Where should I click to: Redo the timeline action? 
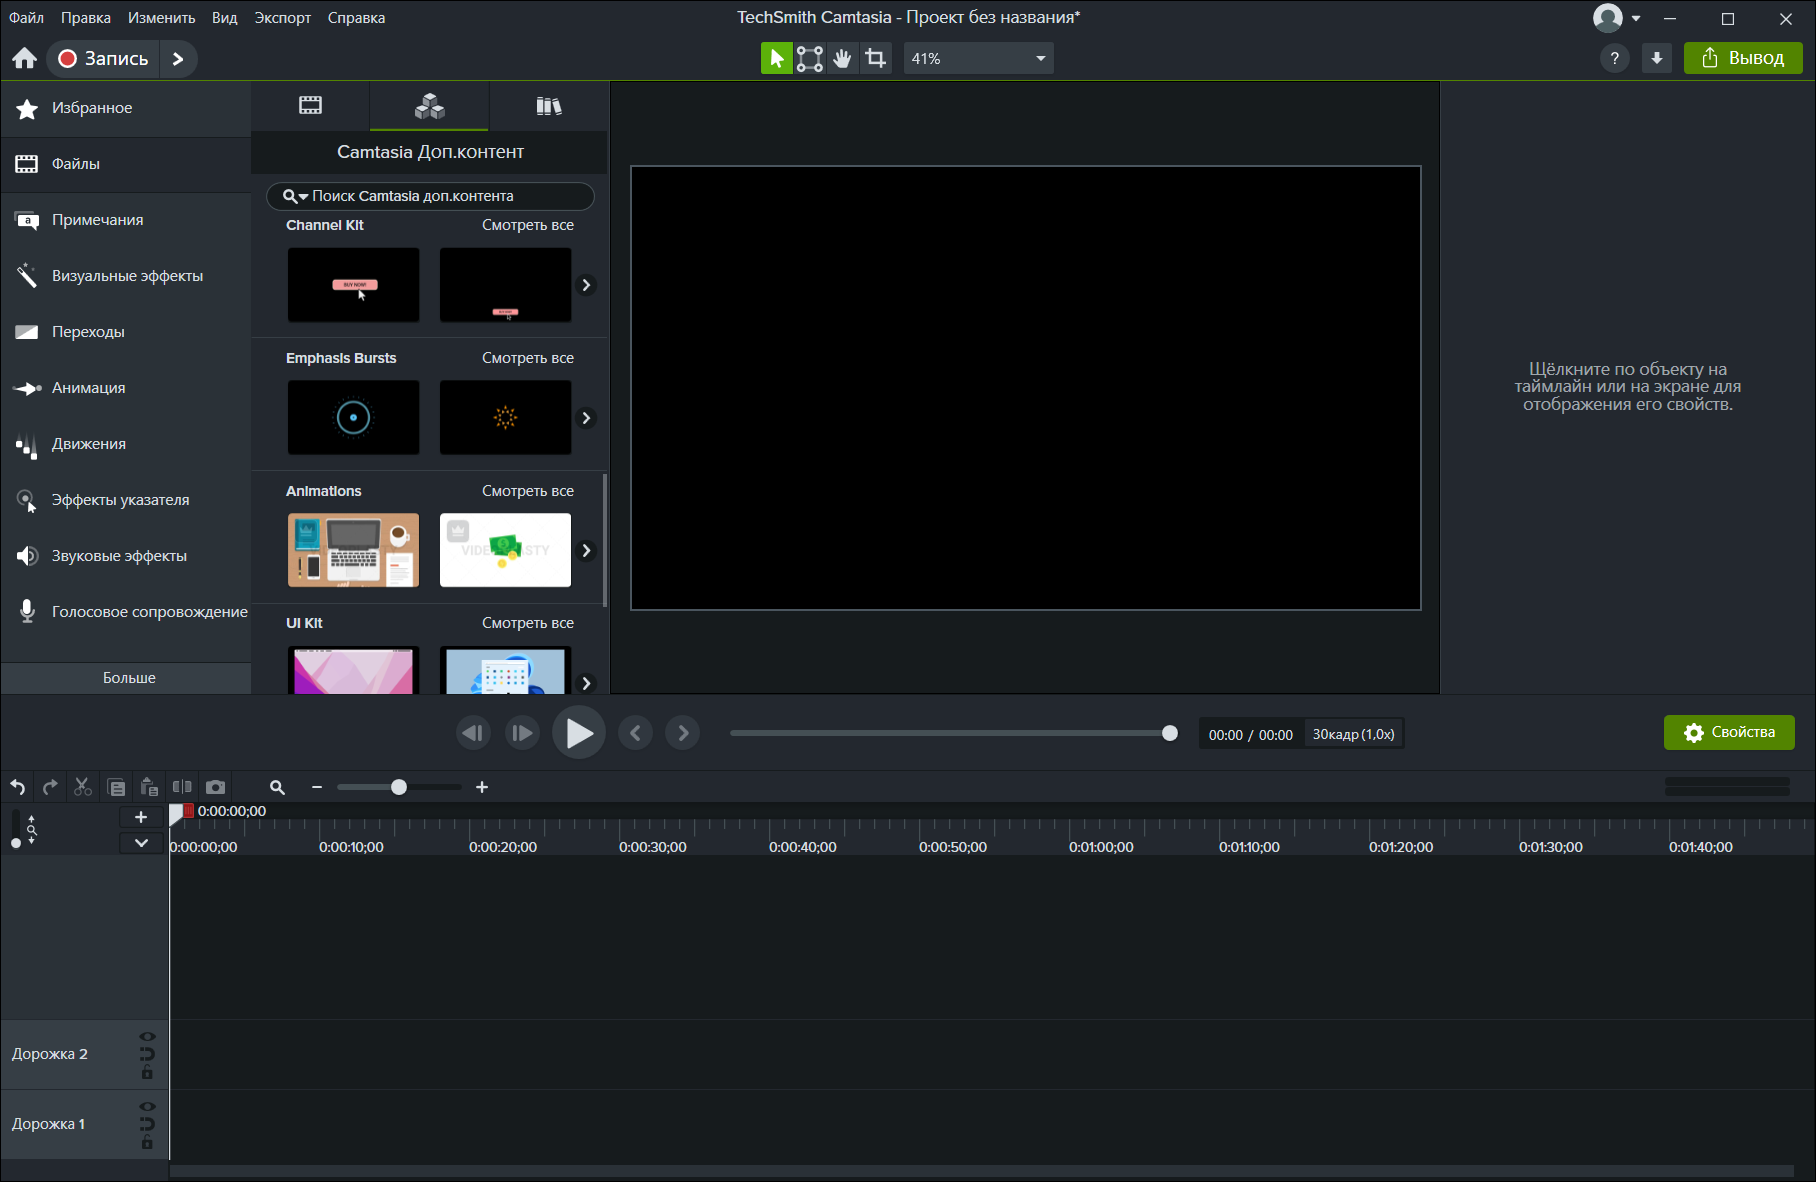pos(50,787)
